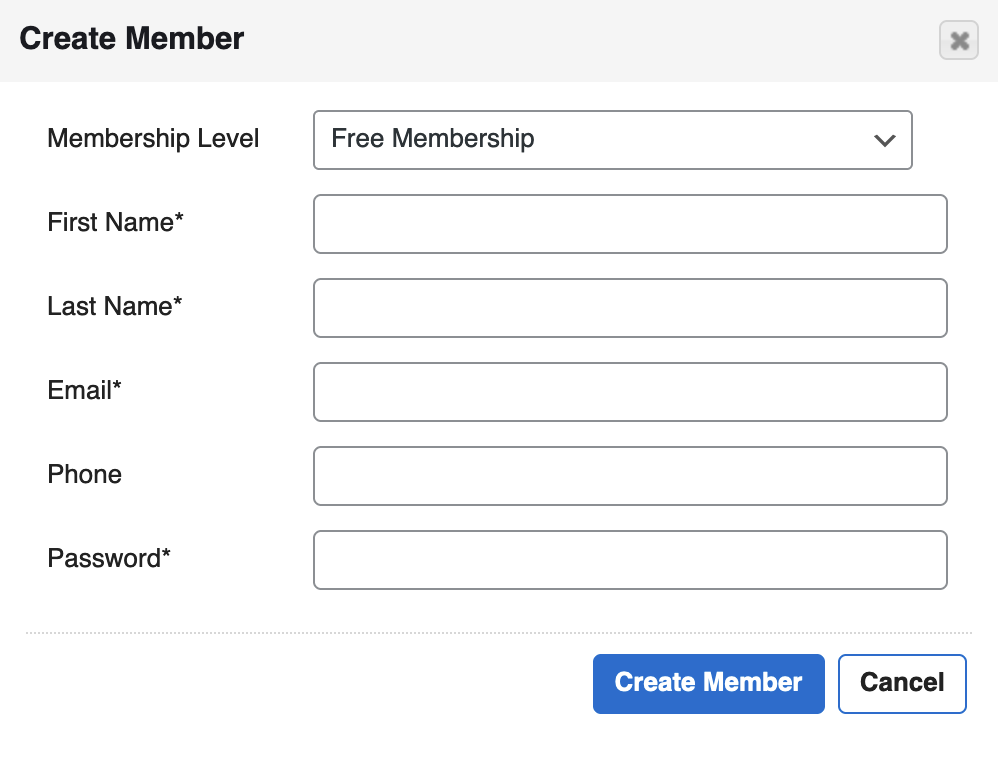Close the Create Member dialog with X icon
998x758 pixels.
click(959, 40)
